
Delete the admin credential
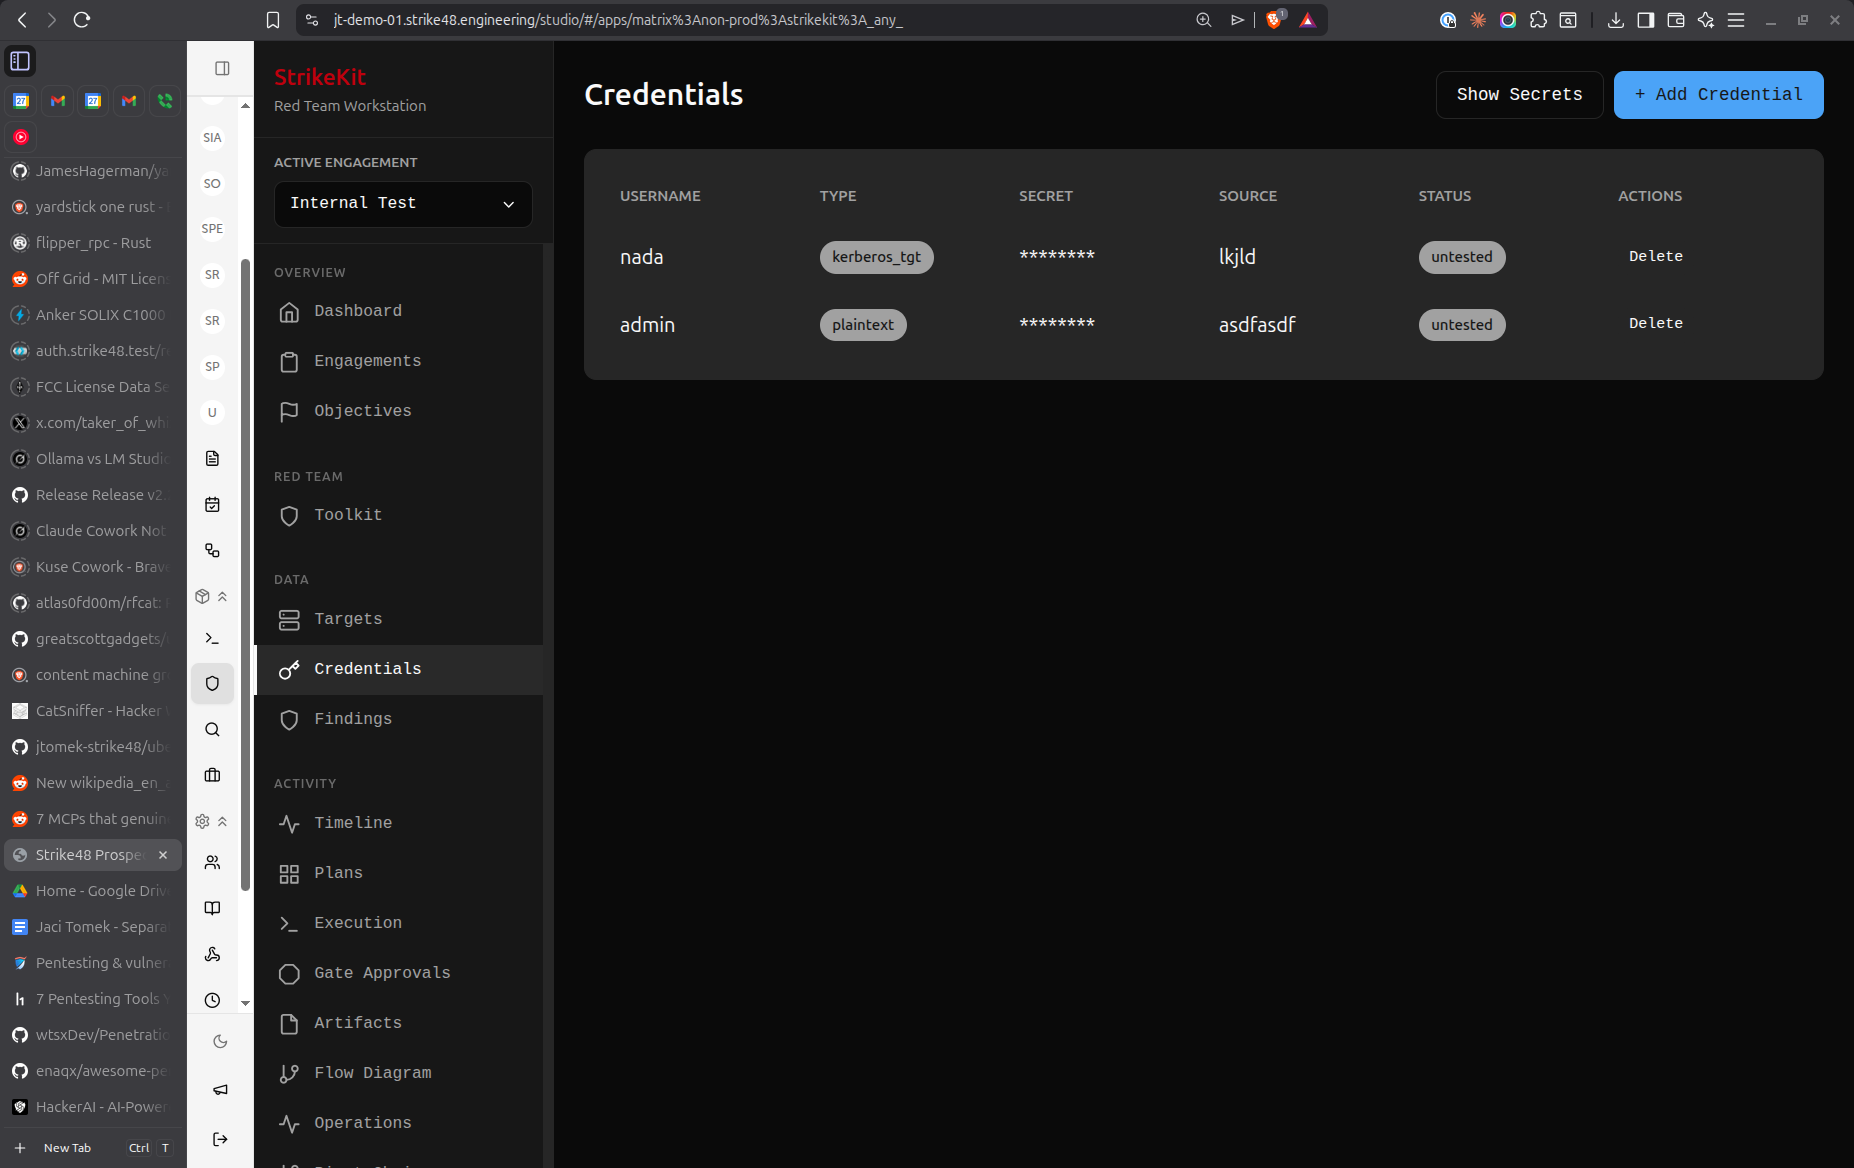point(1655,323)
